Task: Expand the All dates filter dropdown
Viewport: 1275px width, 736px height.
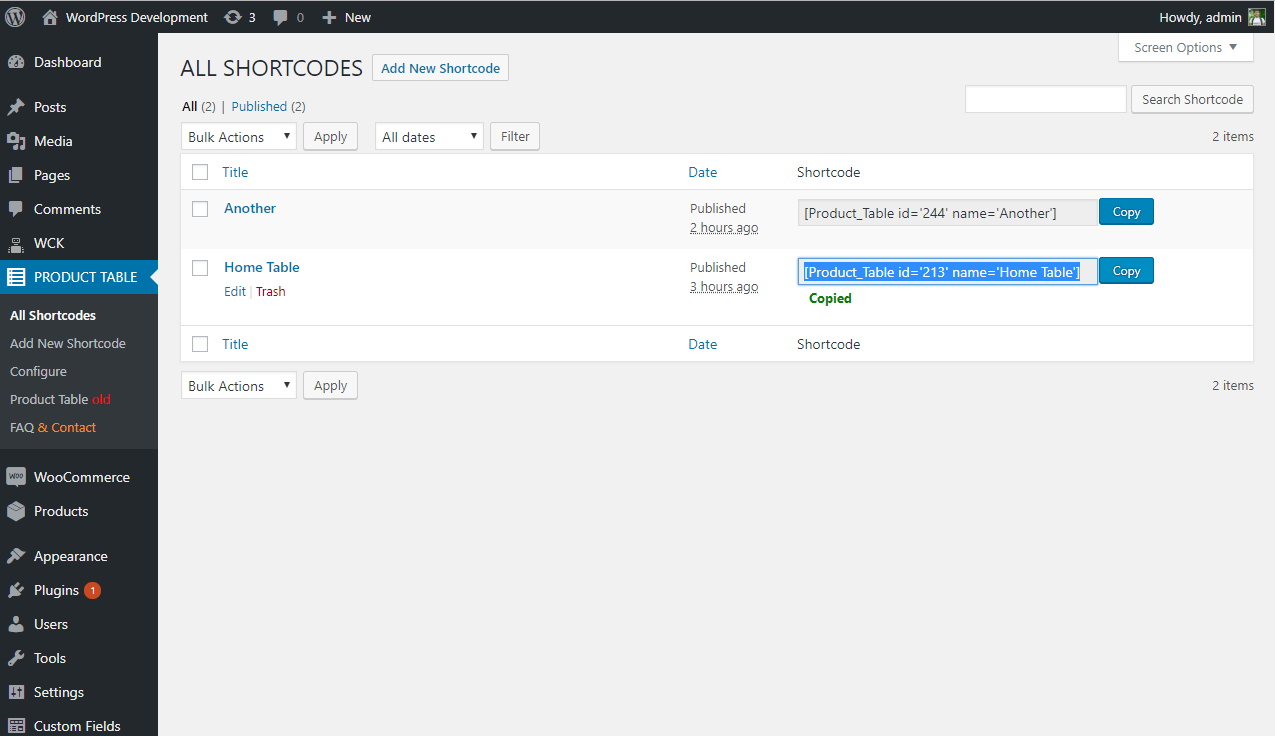Action: 429,137
